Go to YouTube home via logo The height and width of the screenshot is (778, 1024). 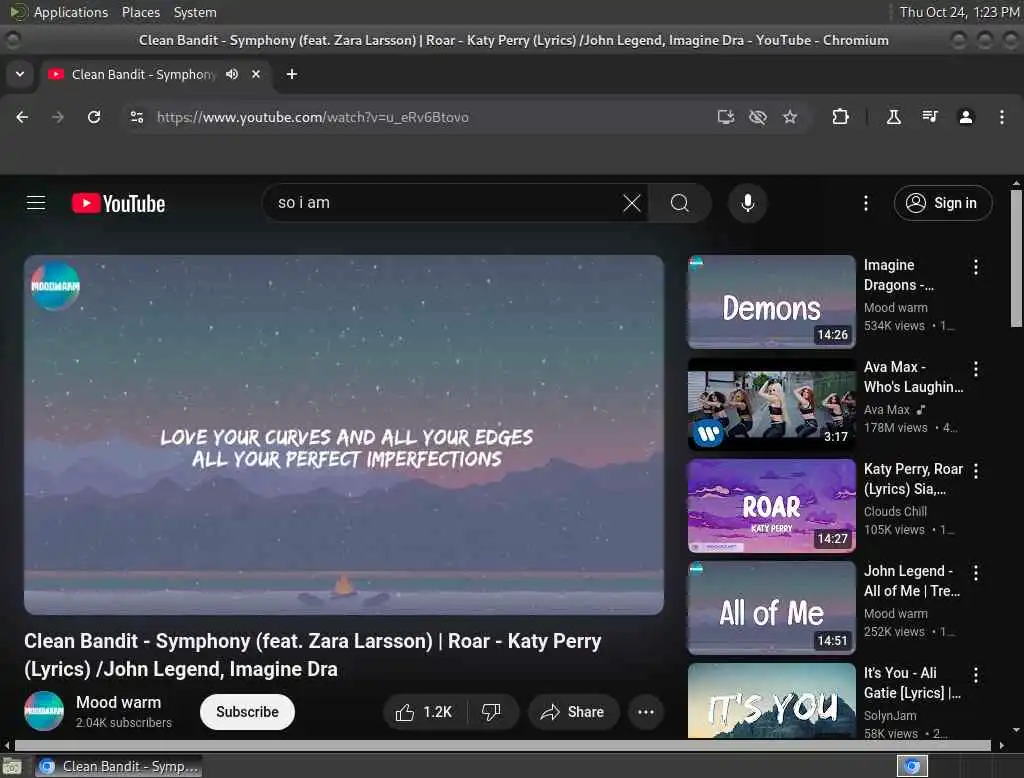(x=118, y=203)
